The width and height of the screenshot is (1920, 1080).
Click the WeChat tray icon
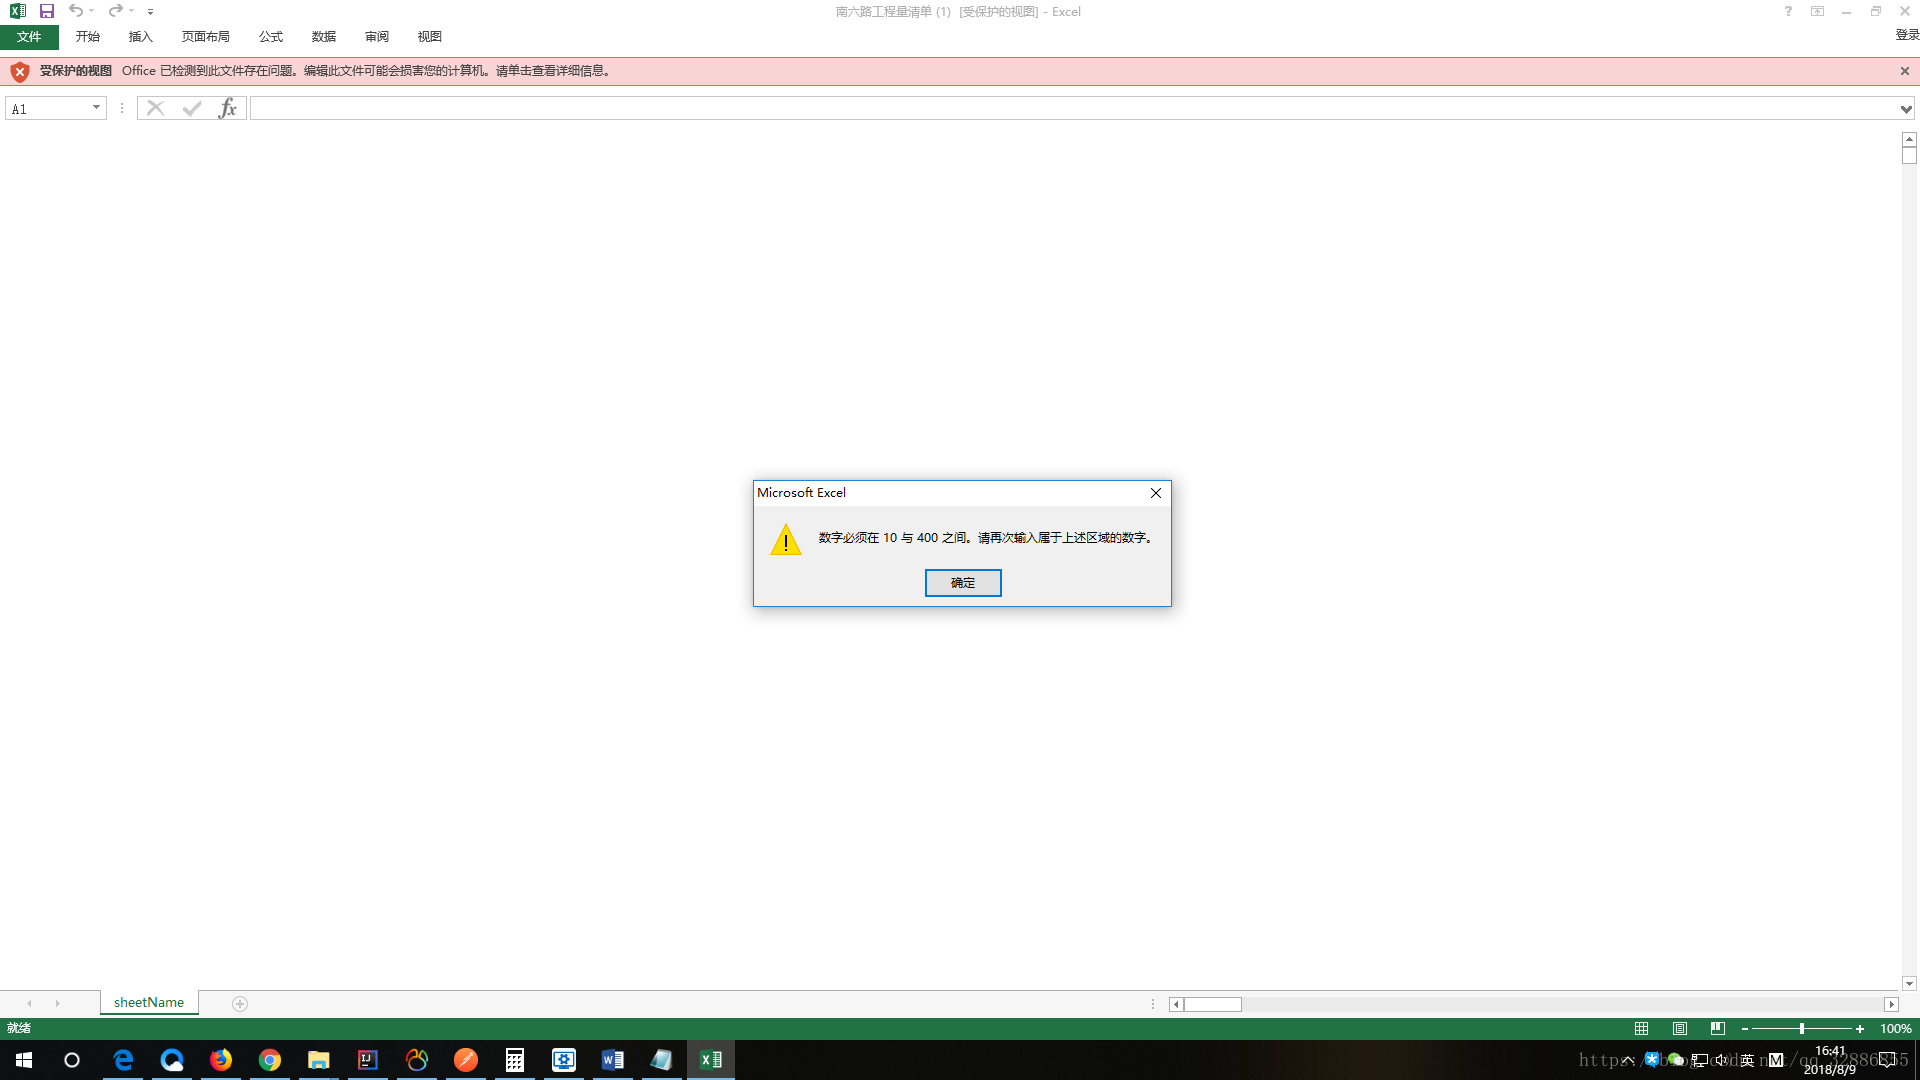(x=1677, y=1060)
